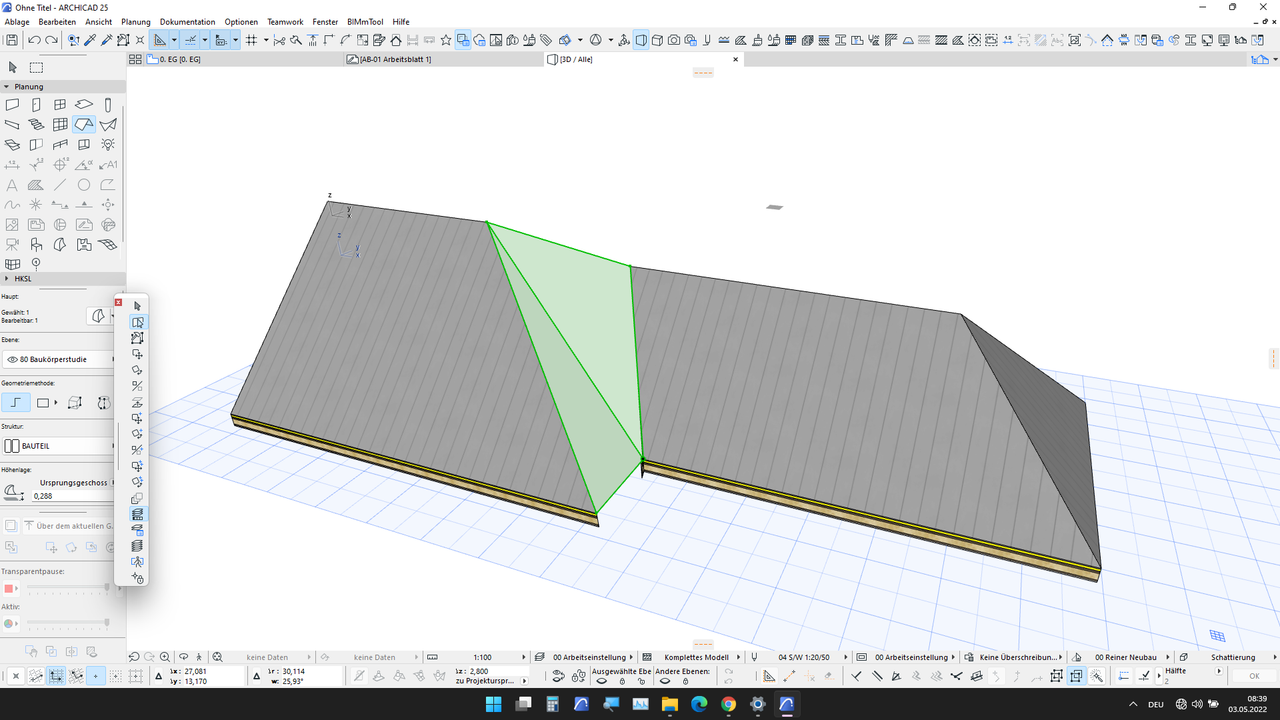Collapse the Planung toolbox section
Image resolution: width=1280 pixels, height=720 pixels.
pos(7,86)
